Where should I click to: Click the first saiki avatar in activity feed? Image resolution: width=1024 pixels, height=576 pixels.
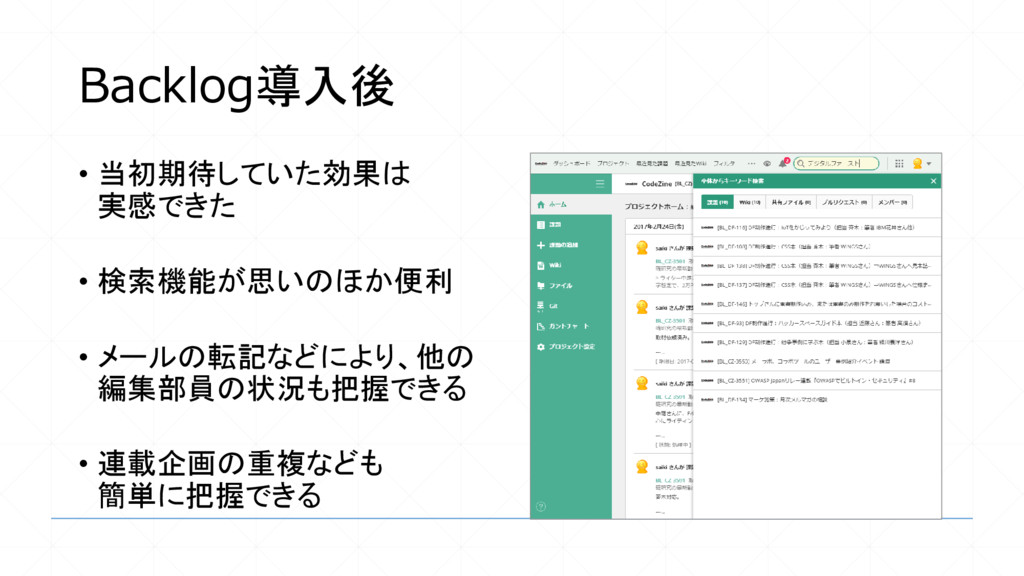pyautogui.click(x=642, y=248)
